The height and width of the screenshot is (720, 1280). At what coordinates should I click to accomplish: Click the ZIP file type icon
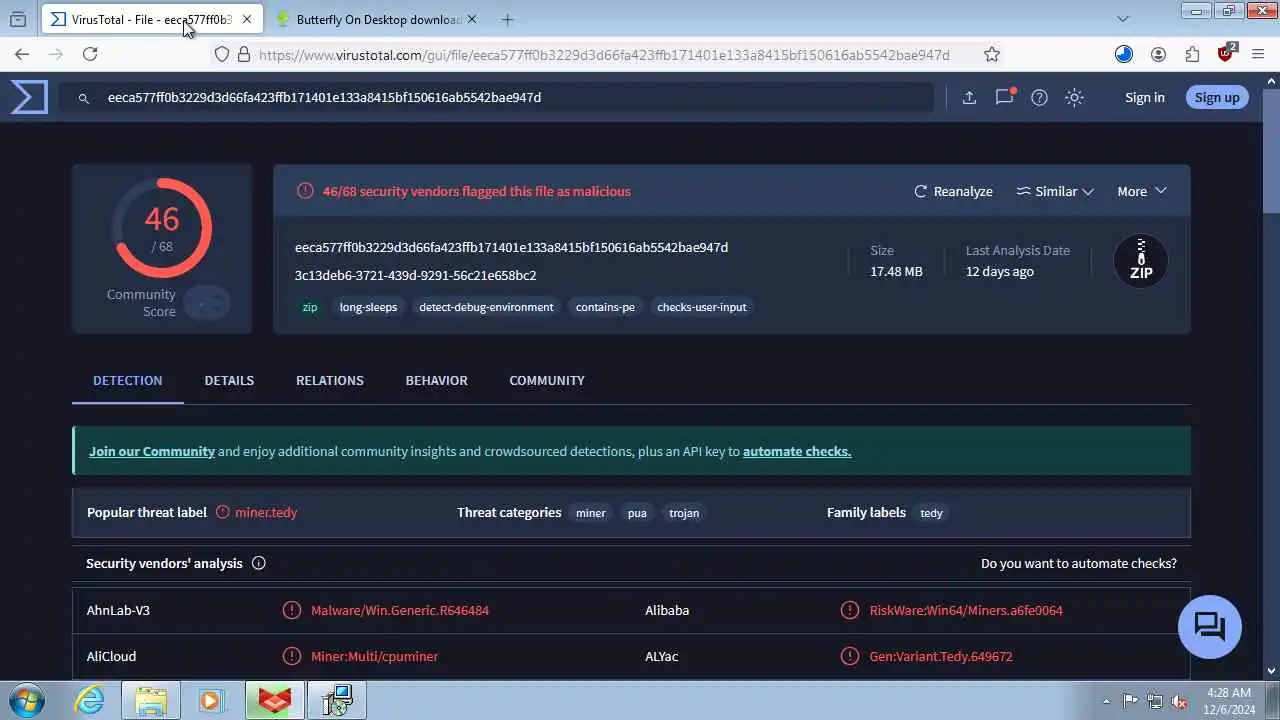point(1141,261)
